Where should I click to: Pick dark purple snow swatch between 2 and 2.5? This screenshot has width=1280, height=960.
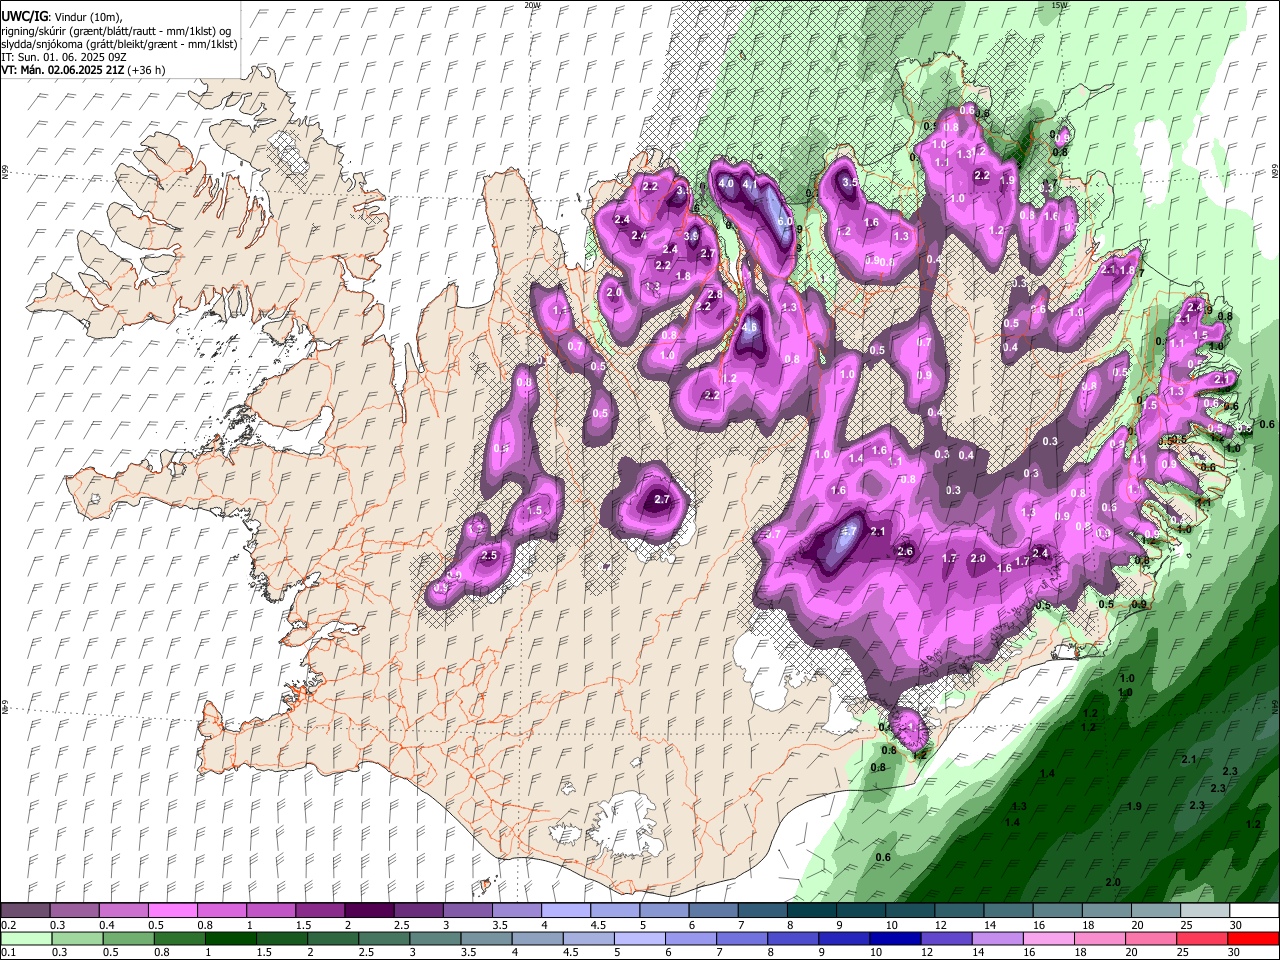coord(368,911)
